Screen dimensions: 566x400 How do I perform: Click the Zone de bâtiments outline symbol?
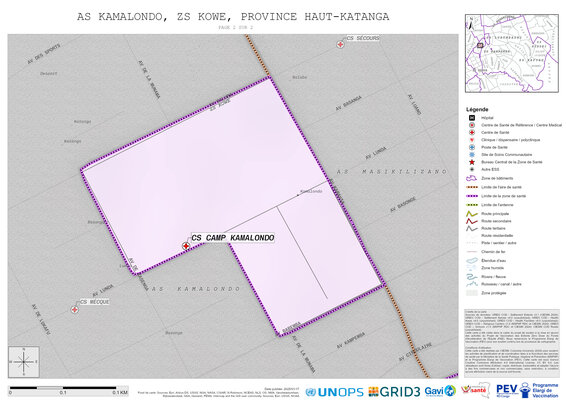coord(471,178)
